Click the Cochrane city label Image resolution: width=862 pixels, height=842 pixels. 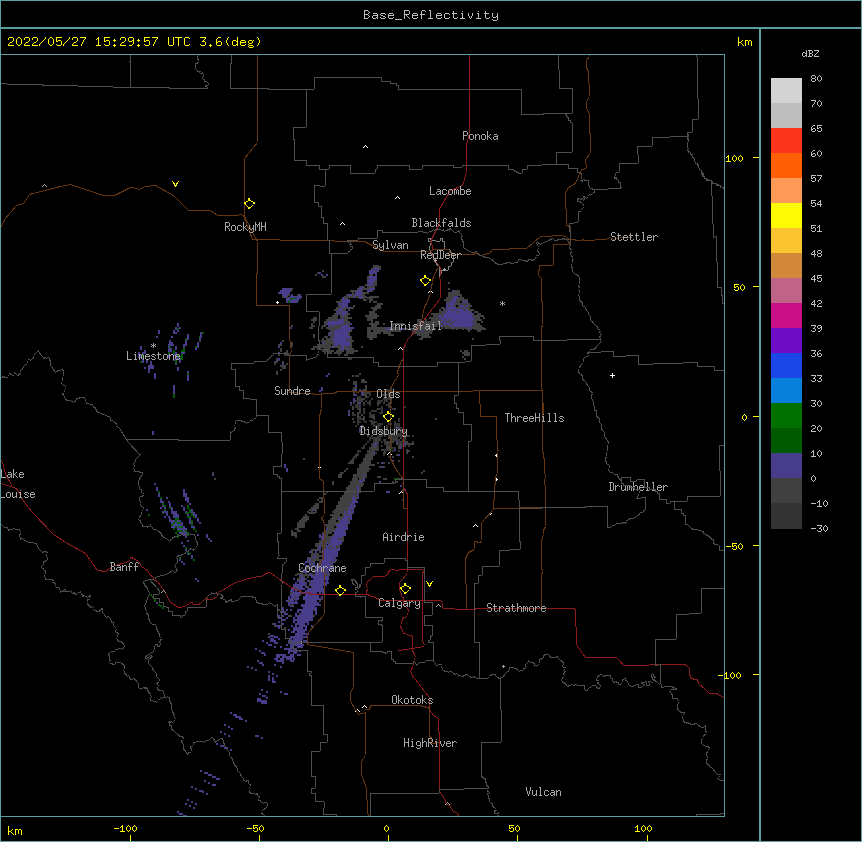point(322,568)
